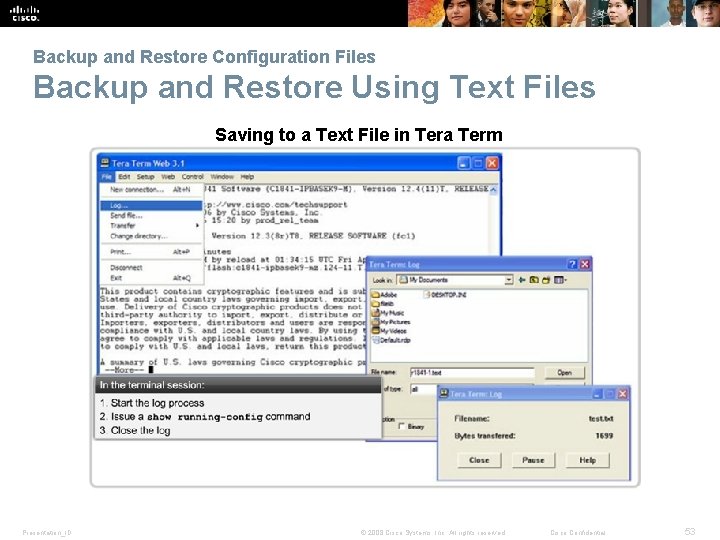Select the DESKTOP.INI file

click(x=444, y=295)
